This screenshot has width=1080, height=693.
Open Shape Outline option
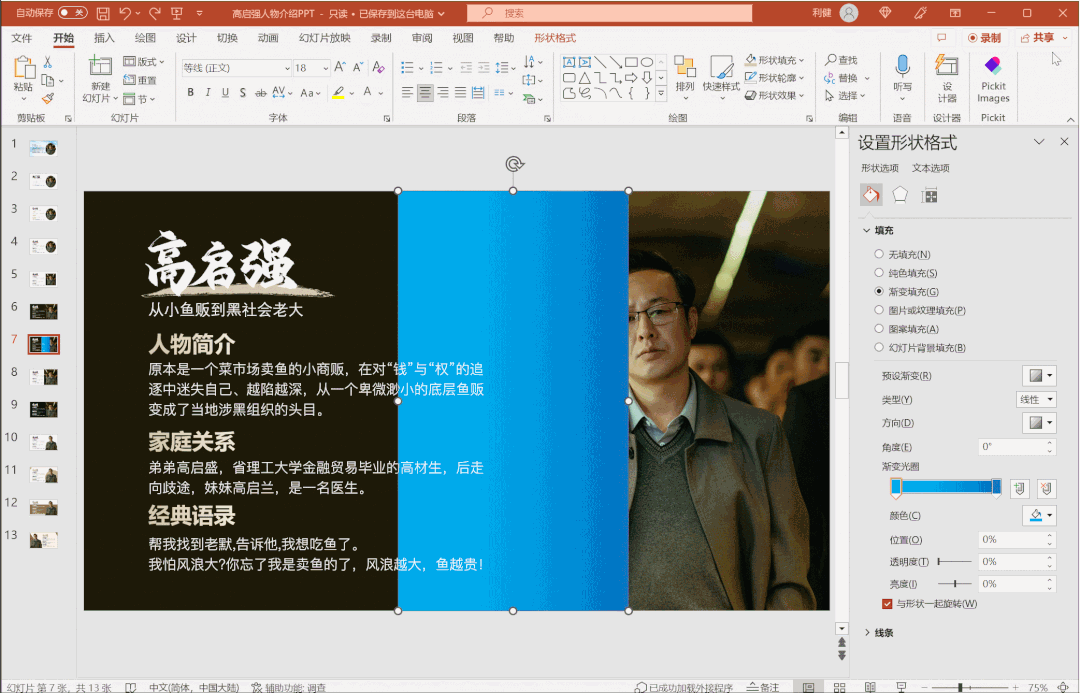pos(776,78)
